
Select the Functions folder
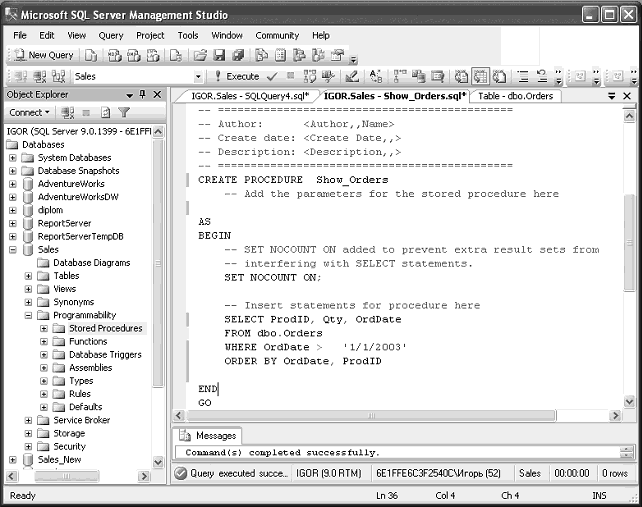click(88, 342)
